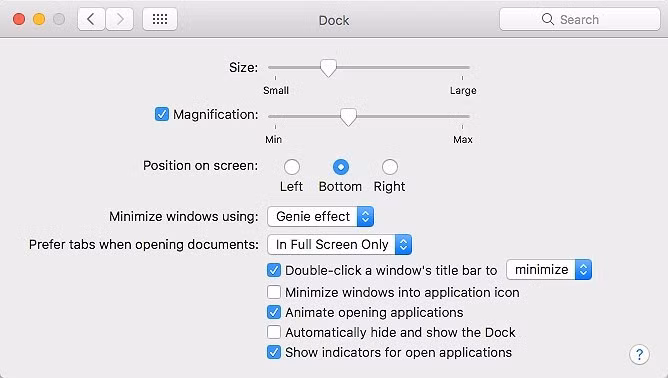Open the minimize title bar action dropdown

click(x=549, y=270)
